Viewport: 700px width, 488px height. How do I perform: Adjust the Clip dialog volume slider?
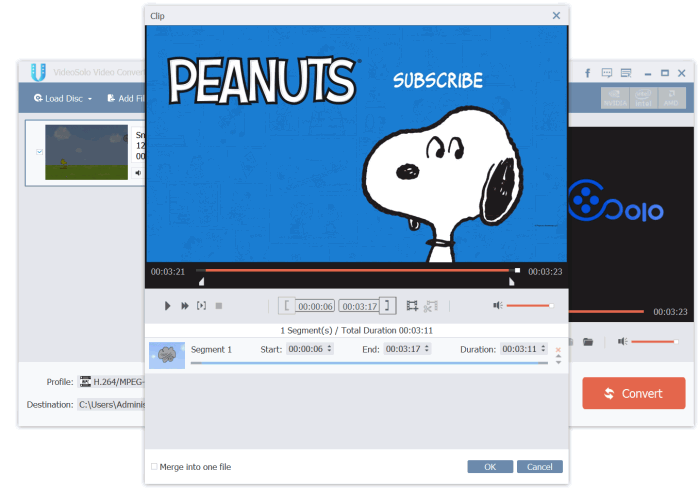click(530, 306)
